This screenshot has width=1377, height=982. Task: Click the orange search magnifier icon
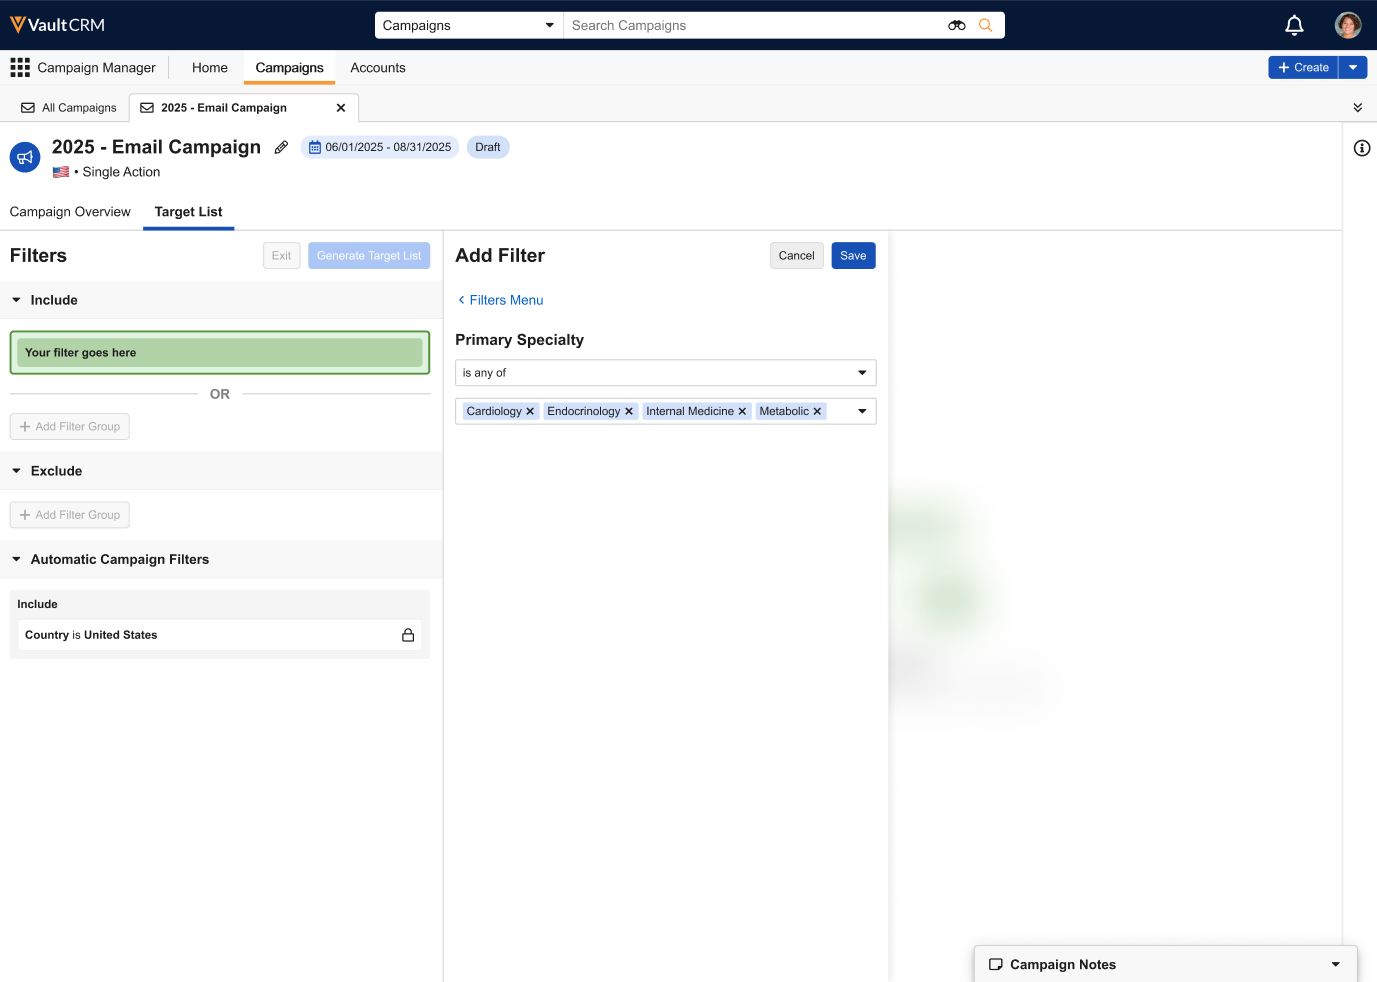(x=986, y=25)
